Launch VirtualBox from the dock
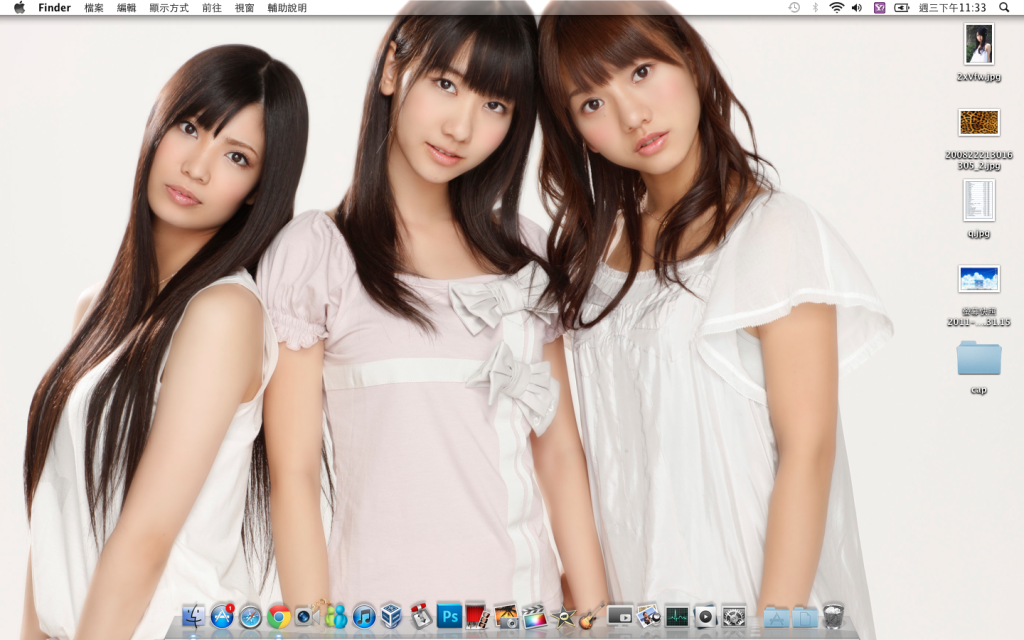 coord(392,616)
